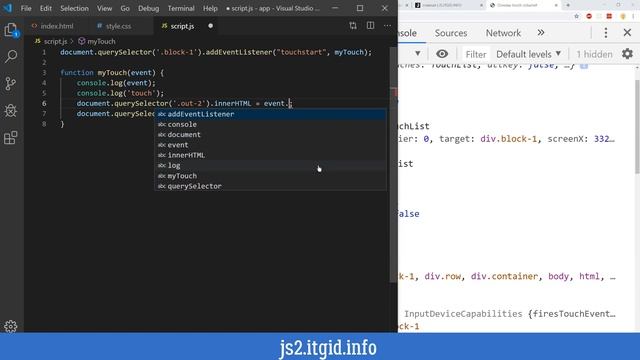
Task: Click the console Filter input field
Action: tap(476, 54)
